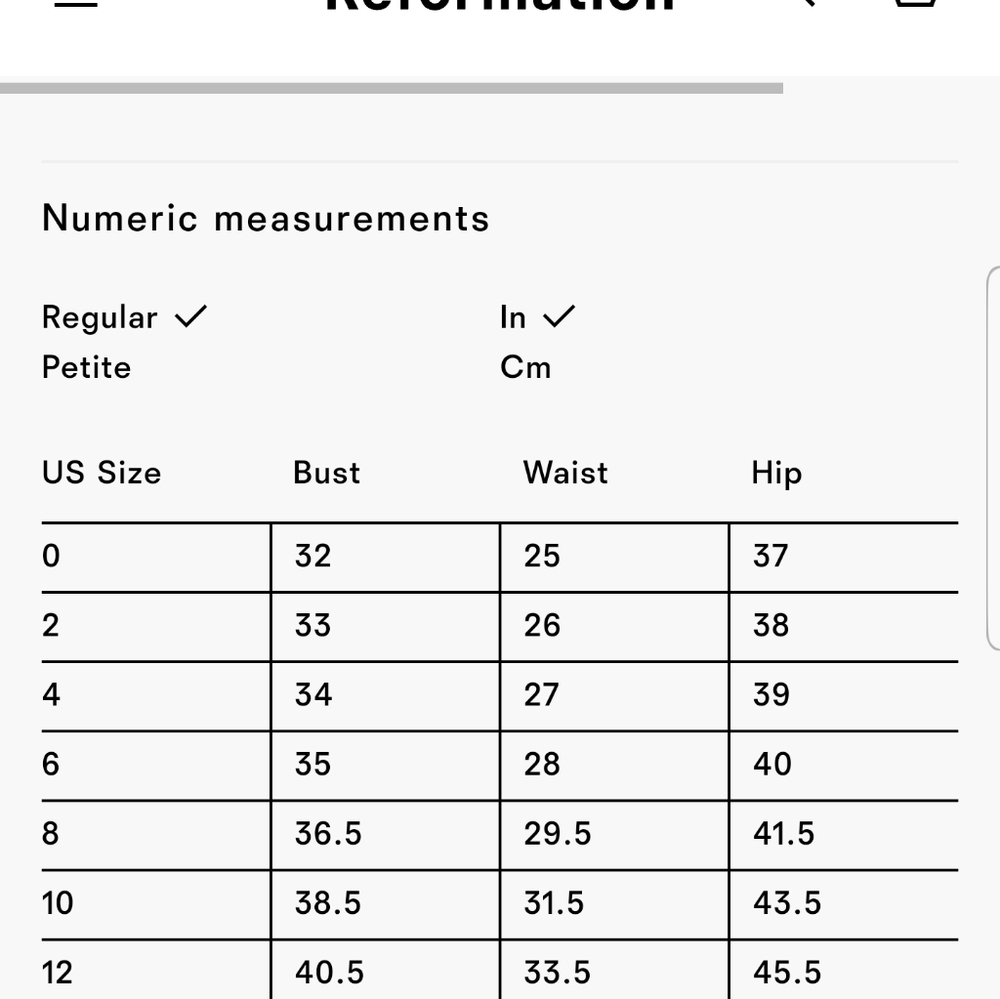Click the US Size column header
Screen dimensions: 1000x999
tap(101, 473)
